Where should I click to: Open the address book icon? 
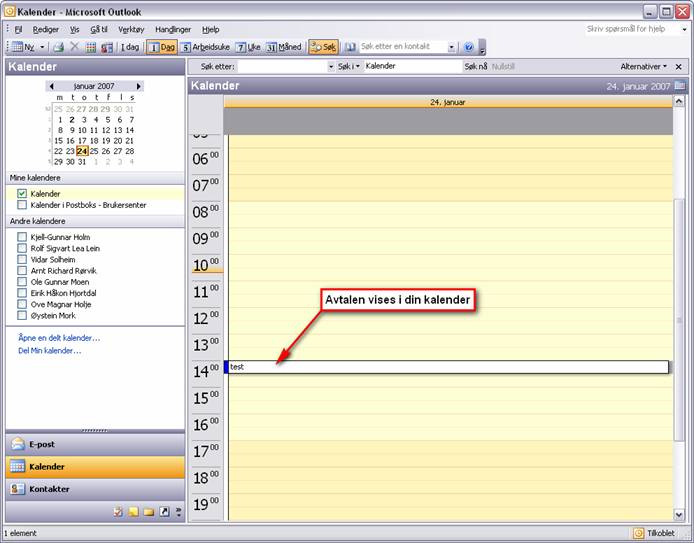tap(350, 47)
